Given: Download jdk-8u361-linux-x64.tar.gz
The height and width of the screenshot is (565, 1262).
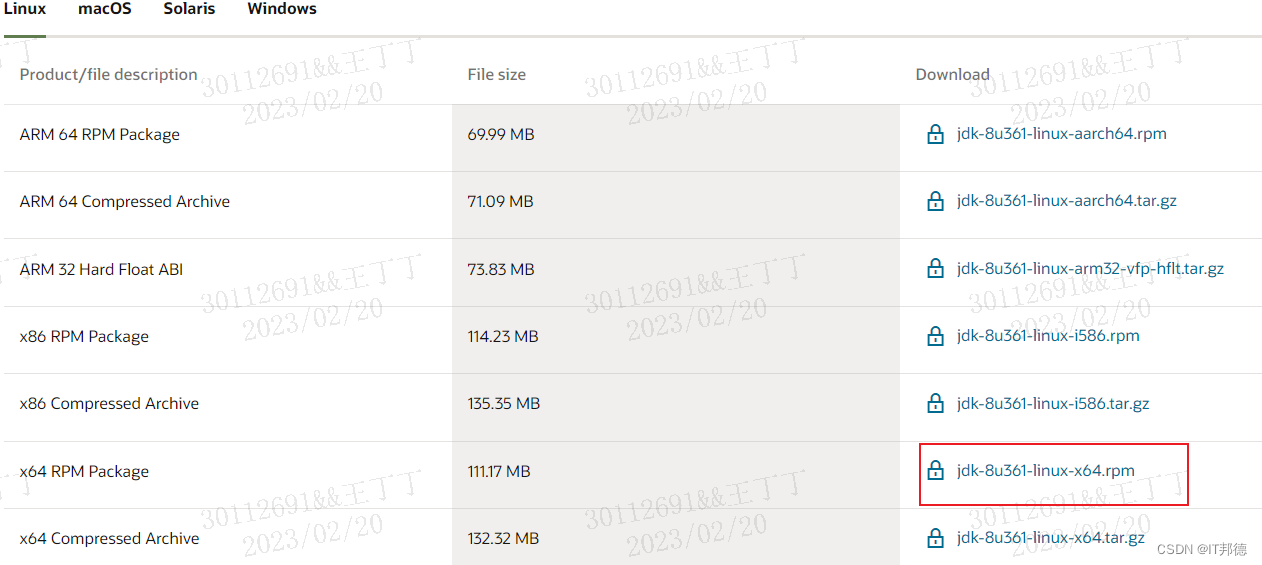Looking at the screenshot, I should (x=1050, y=538).
